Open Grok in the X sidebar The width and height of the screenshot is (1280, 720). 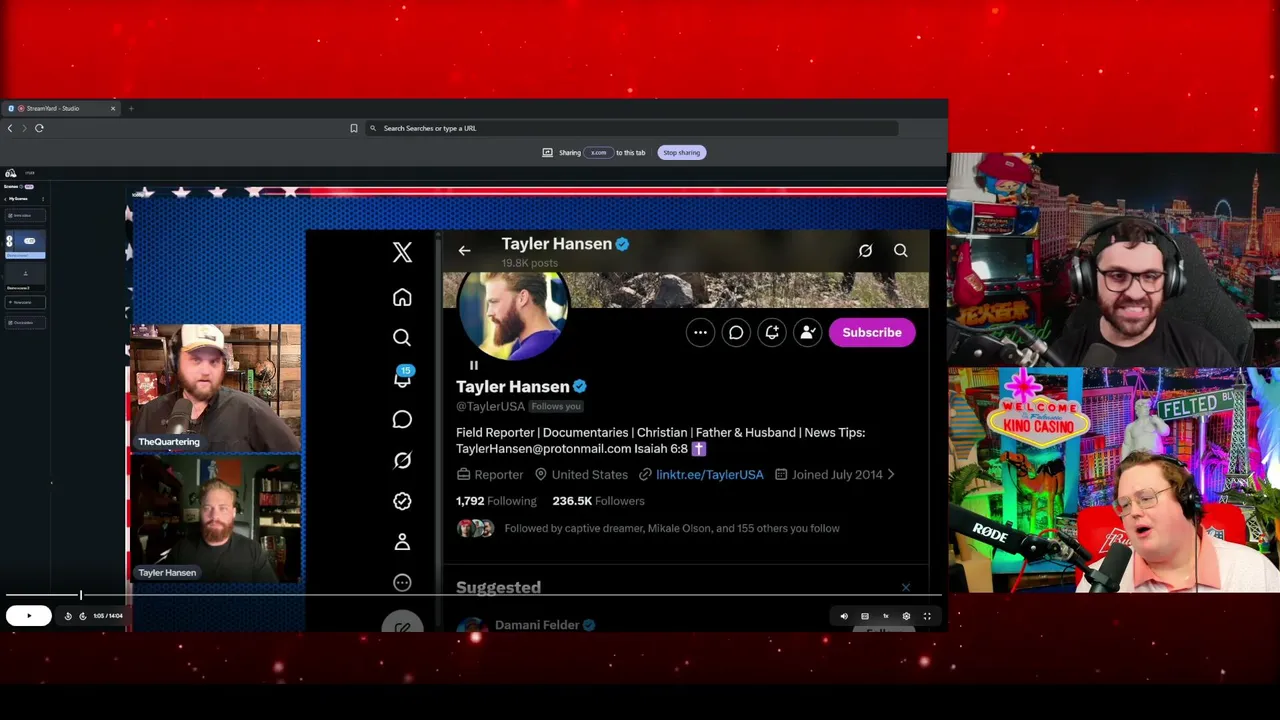pos(402,460)
